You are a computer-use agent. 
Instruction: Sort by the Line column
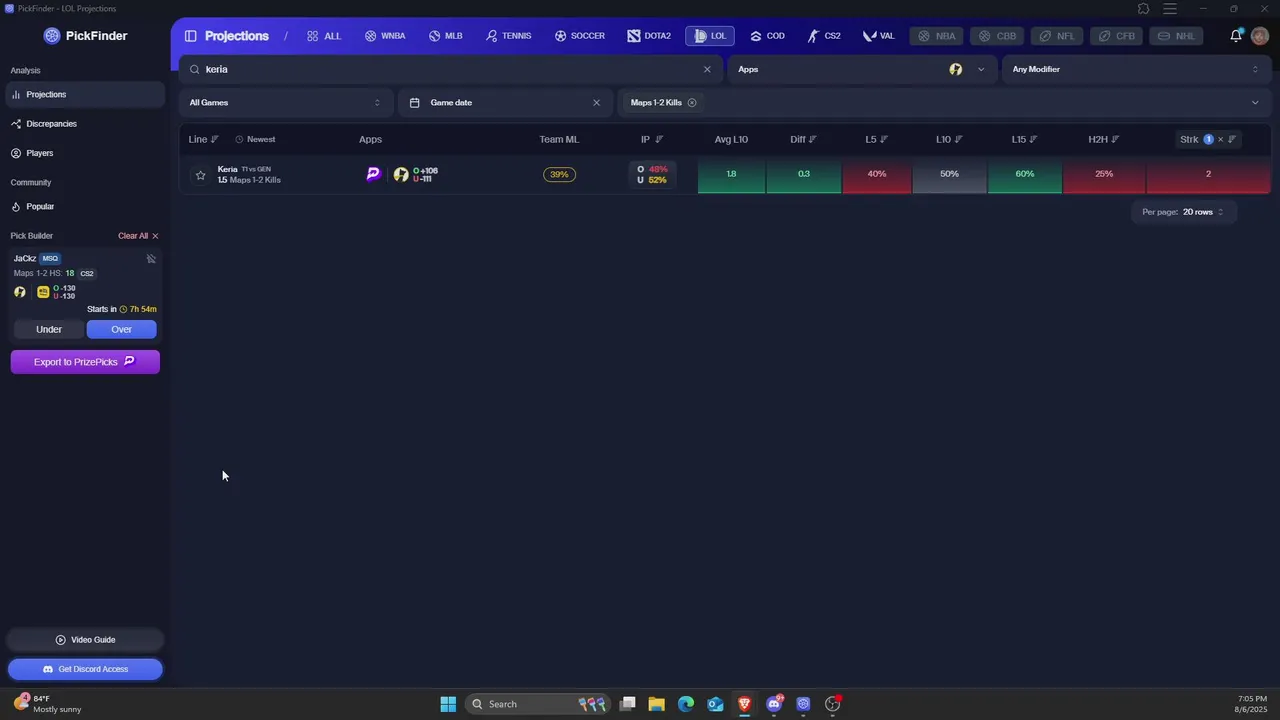point(204,139)
